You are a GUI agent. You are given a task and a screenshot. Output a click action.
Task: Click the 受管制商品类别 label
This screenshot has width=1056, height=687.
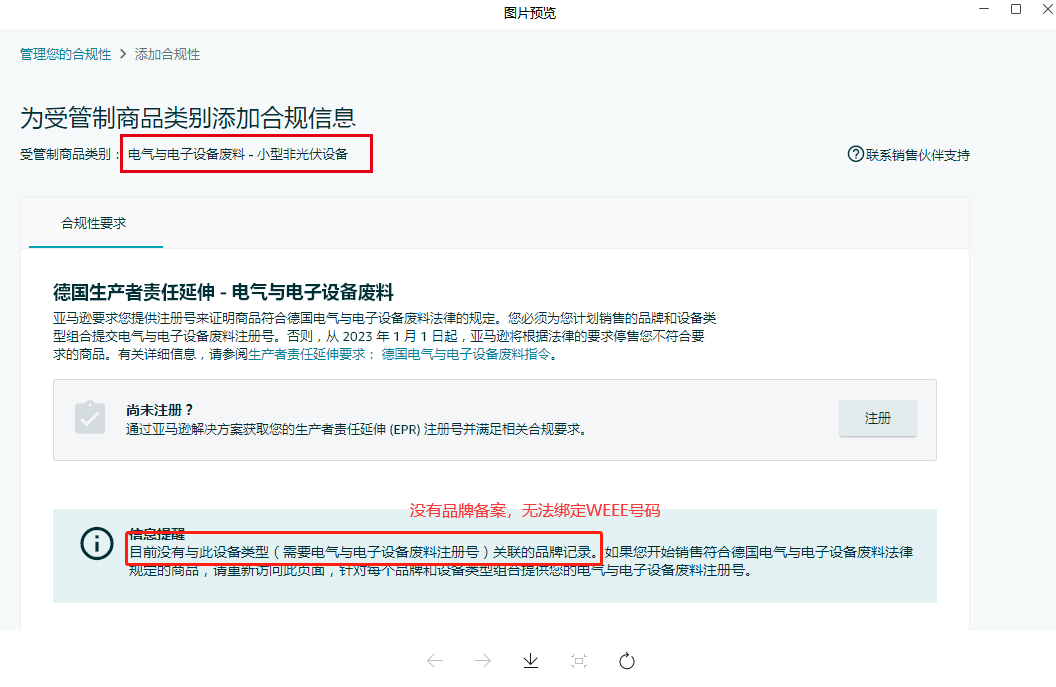pyautogui.click(x=65, y=154)
